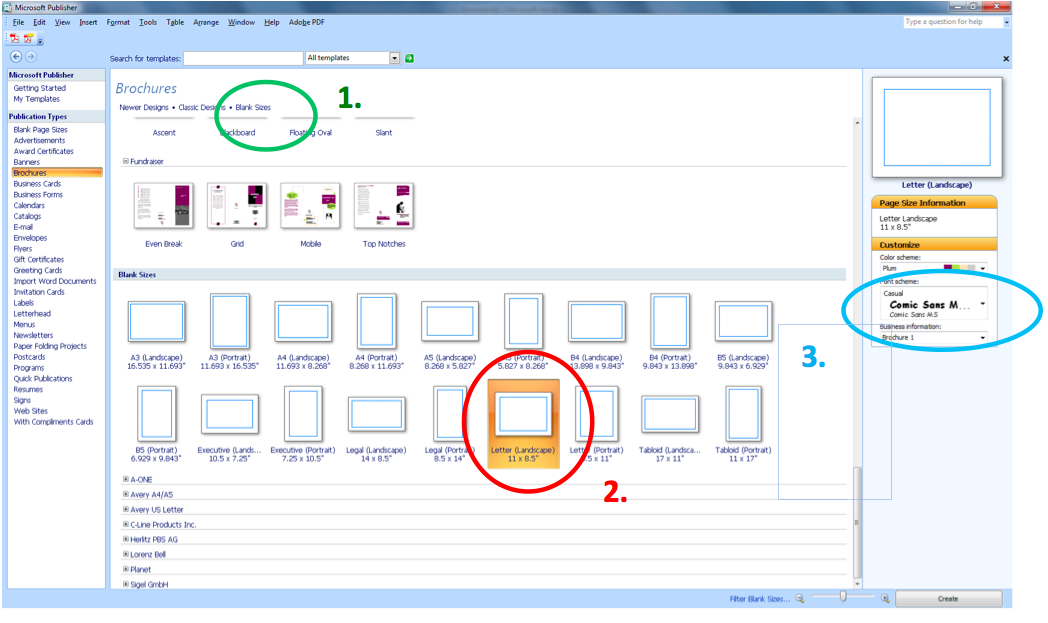
Task: Click the zoom out magnifier icon
Action: (x=800, y=597)
